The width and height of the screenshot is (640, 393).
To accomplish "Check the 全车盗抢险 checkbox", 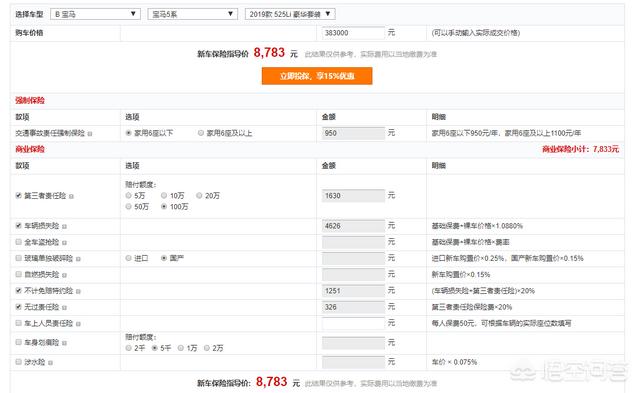I will point(18,242).
